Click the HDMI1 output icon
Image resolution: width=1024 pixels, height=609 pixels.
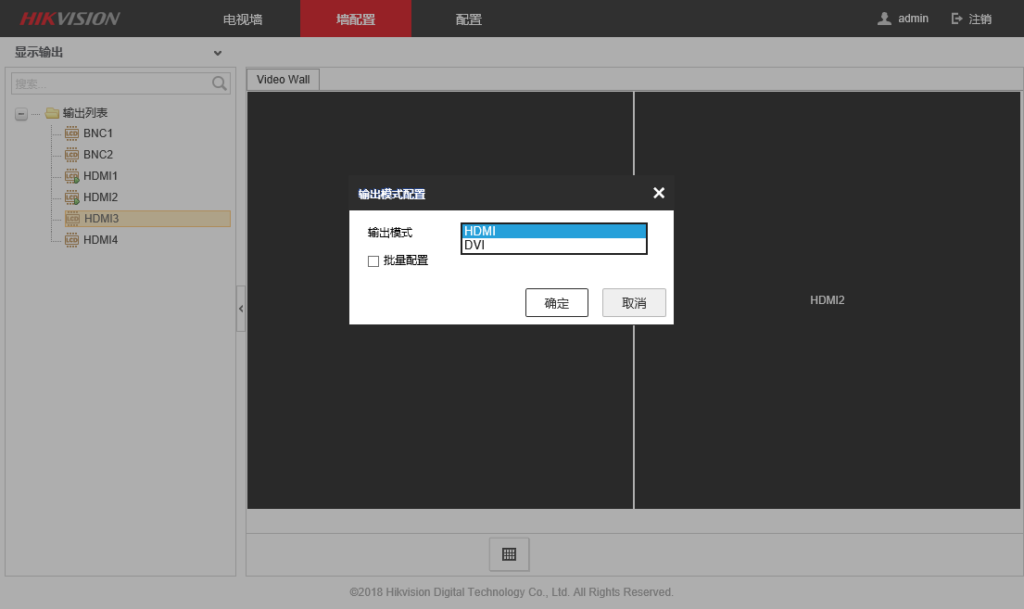pyautogui.click(x=72, y=176)
